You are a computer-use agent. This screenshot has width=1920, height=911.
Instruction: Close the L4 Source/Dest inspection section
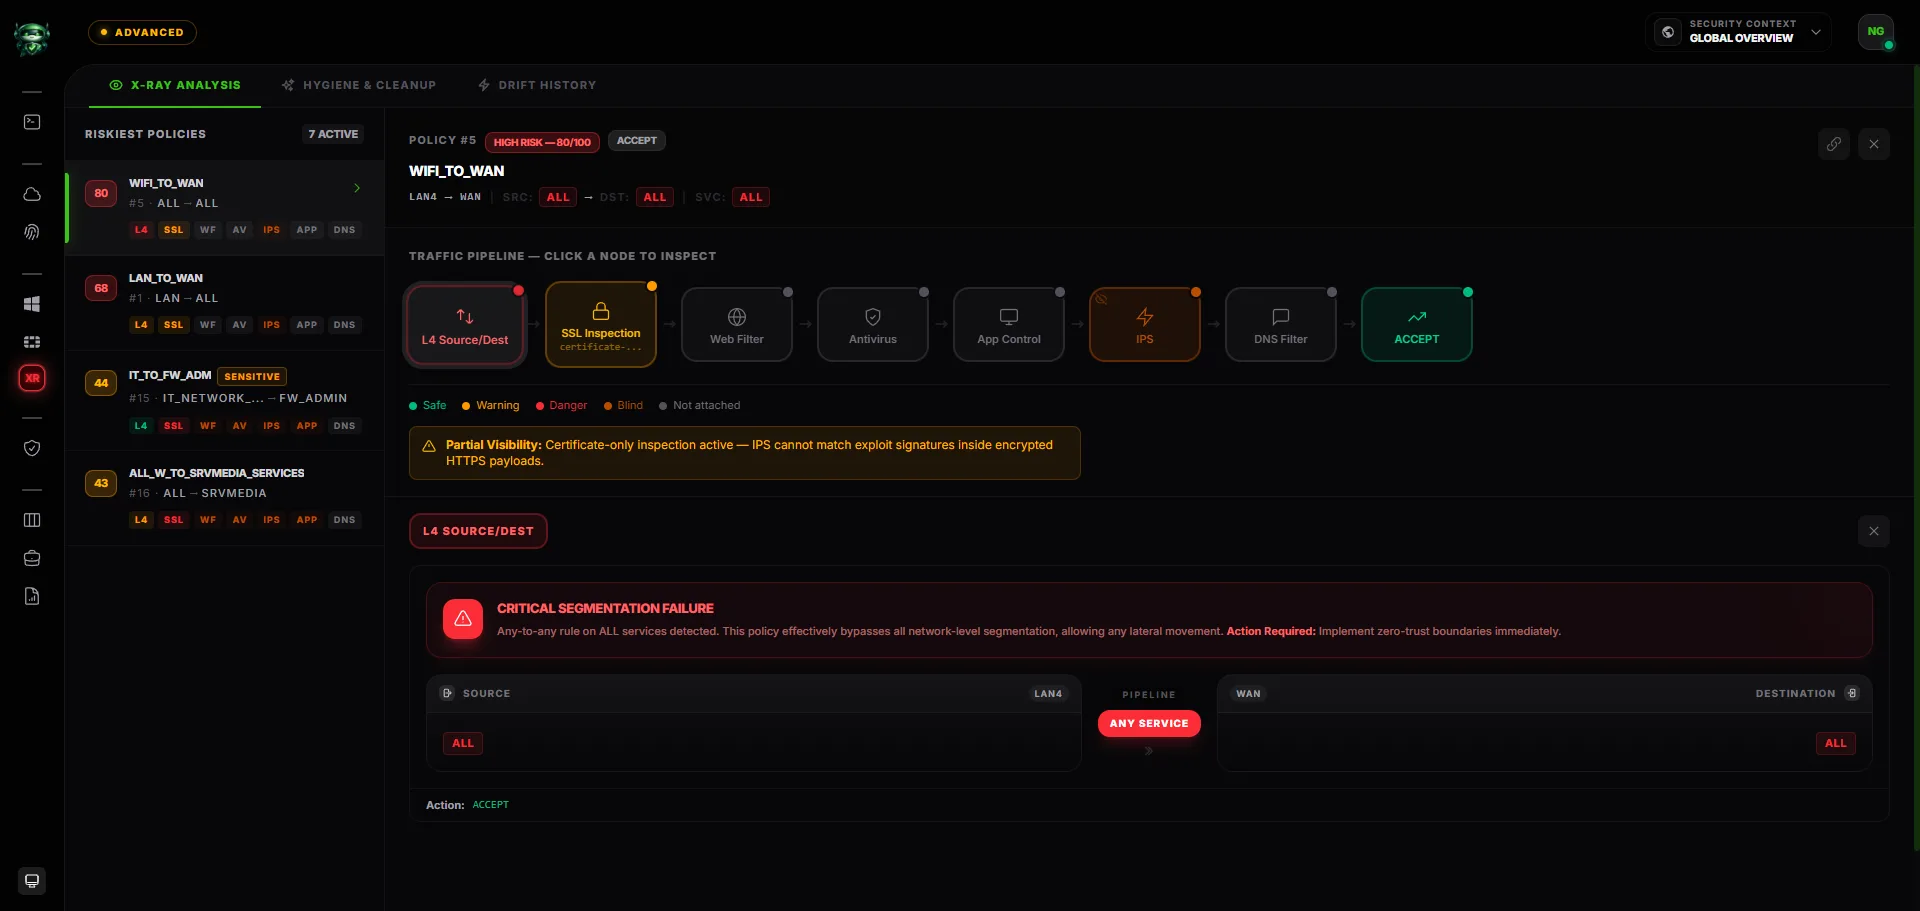(x=1874, y=531)
